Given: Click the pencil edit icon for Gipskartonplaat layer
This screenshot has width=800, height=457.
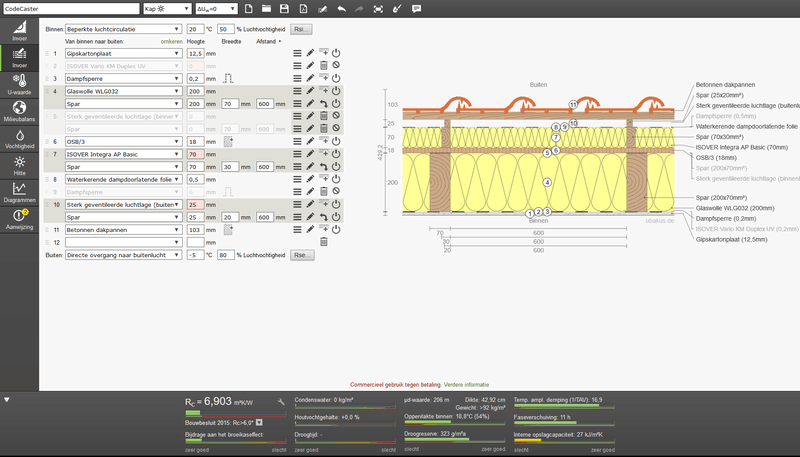Looking at the screenshot, I should [310, 53].
